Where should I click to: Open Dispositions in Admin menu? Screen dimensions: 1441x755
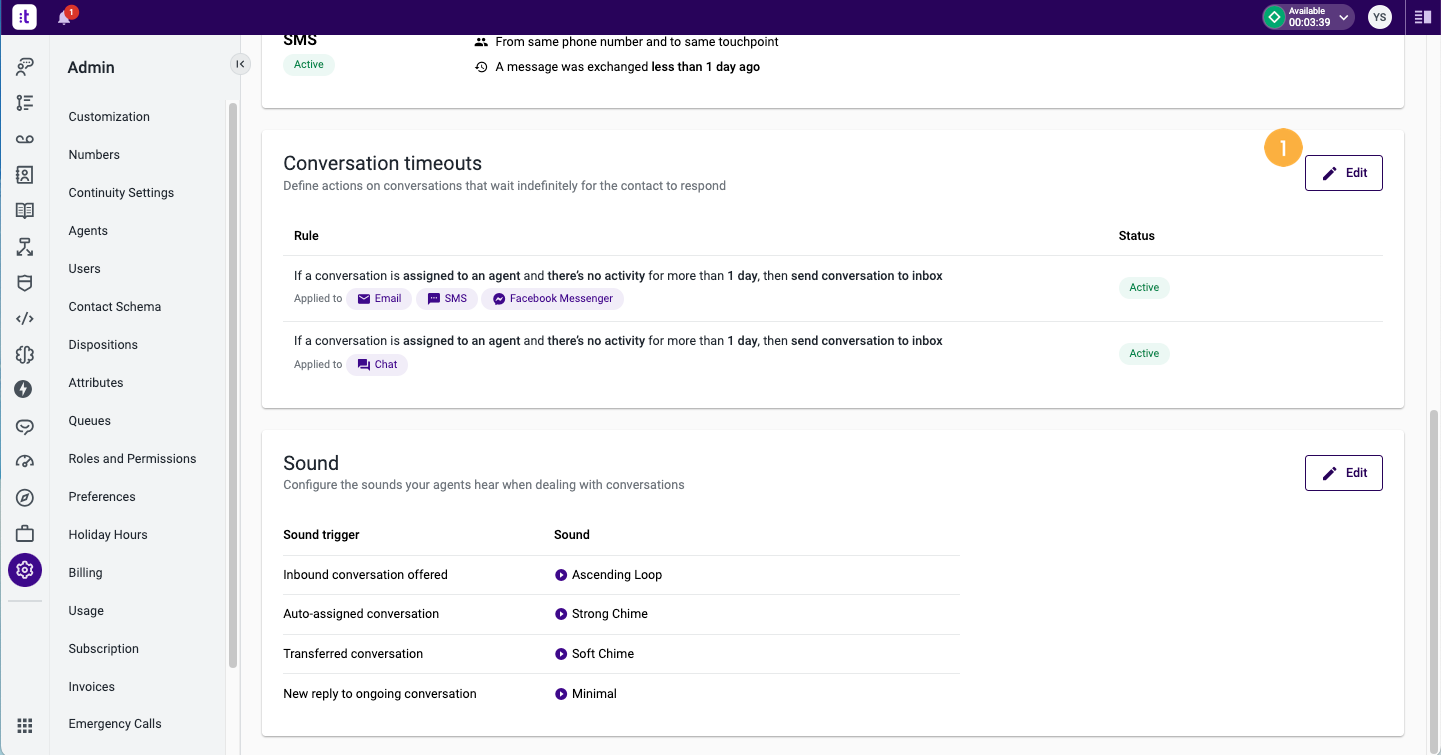103,345
